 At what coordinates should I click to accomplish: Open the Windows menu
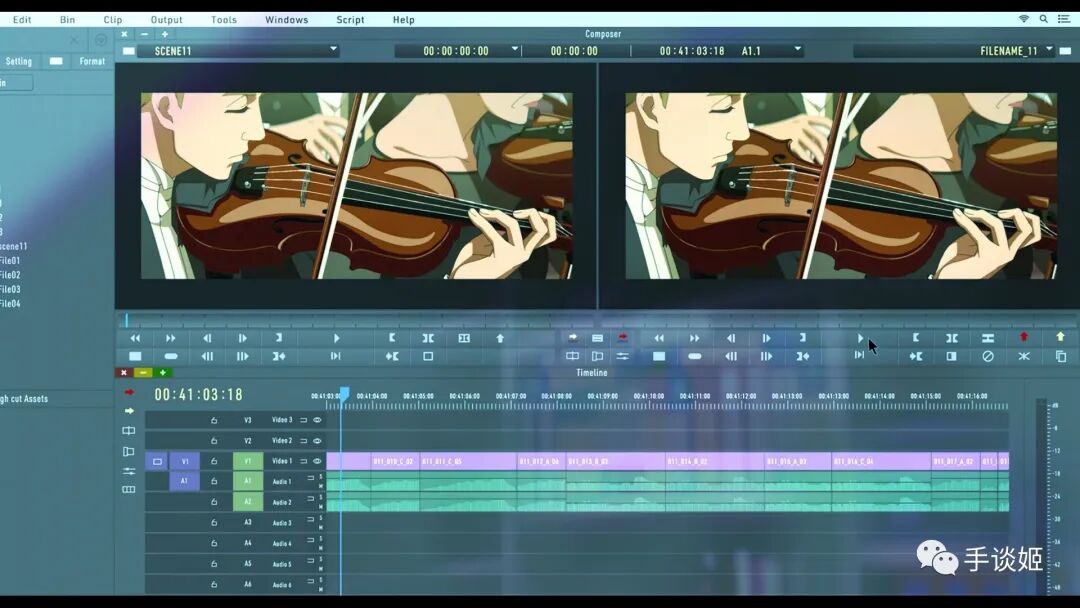[x=287, y=19]
